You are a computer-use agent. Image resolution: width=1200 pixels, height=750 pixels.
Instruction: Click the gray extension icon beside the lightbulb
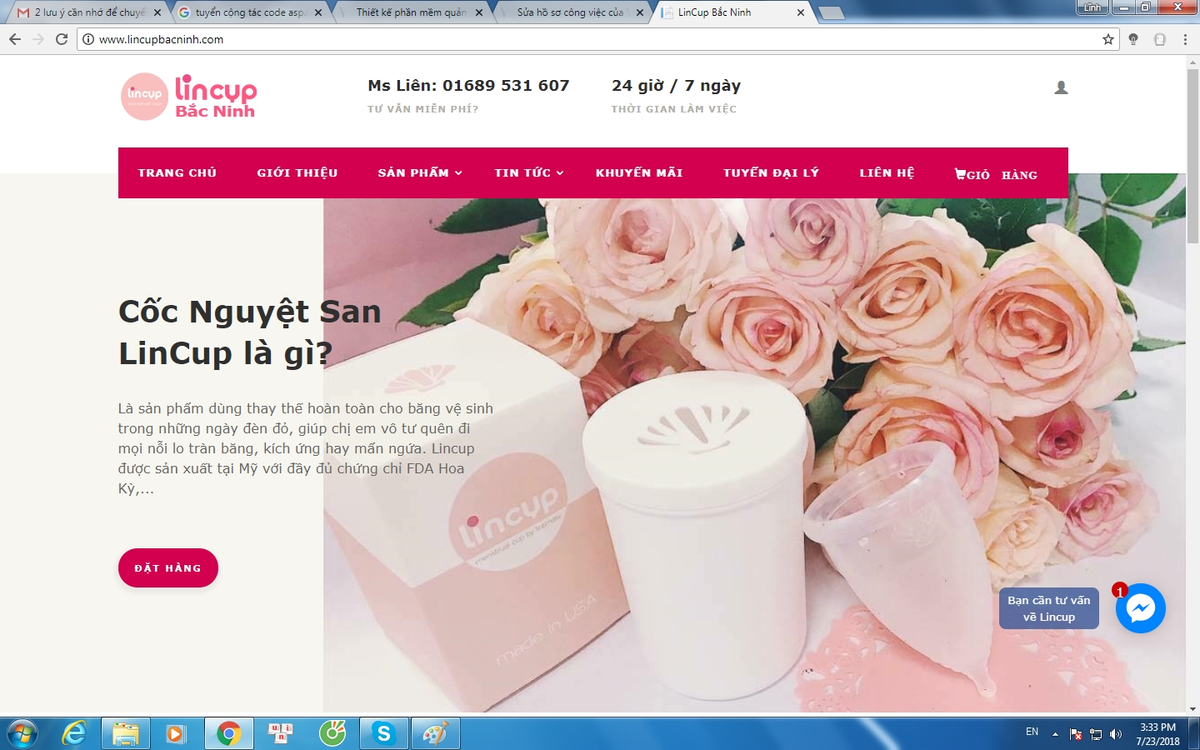pos(1160,40)
